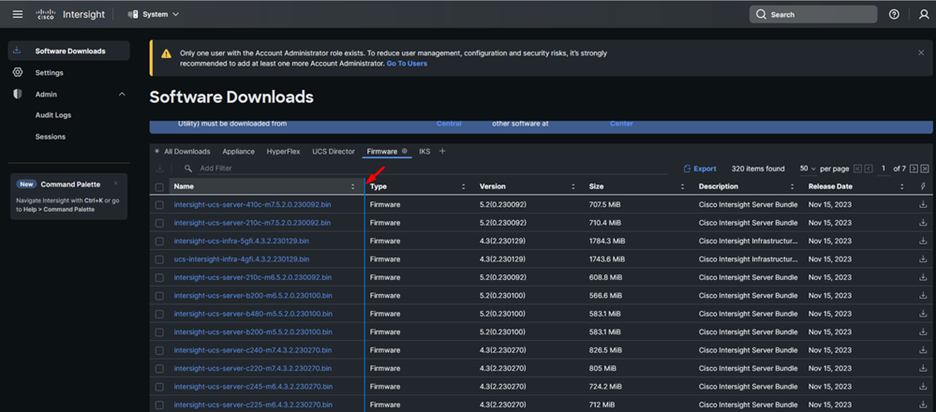This screenshot has height=412, width=936.
Task: Click the Go To Users link
Action: 407,63
